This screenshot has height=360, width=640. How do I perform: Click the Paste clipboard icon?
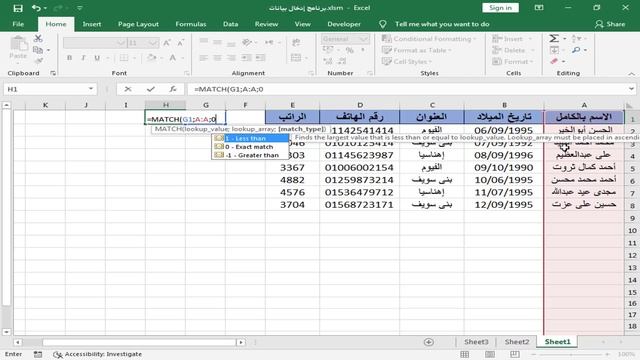tap(18, 44)
